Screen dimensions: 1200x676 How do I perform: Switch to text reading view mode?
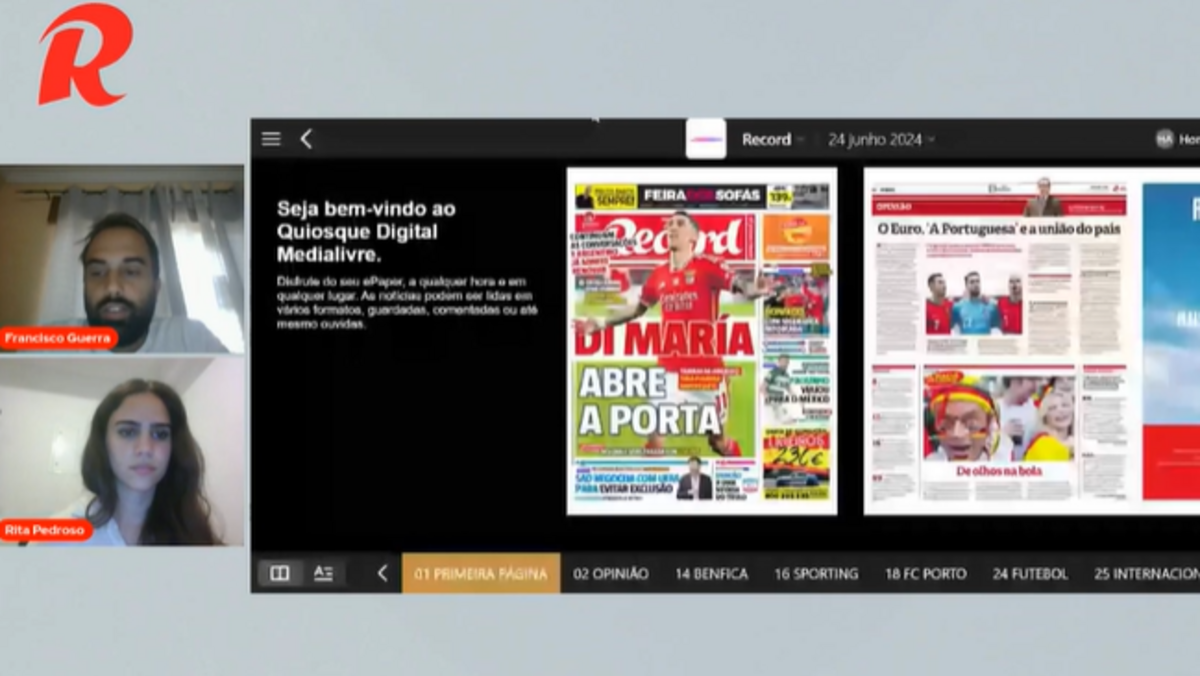[323, 573]
